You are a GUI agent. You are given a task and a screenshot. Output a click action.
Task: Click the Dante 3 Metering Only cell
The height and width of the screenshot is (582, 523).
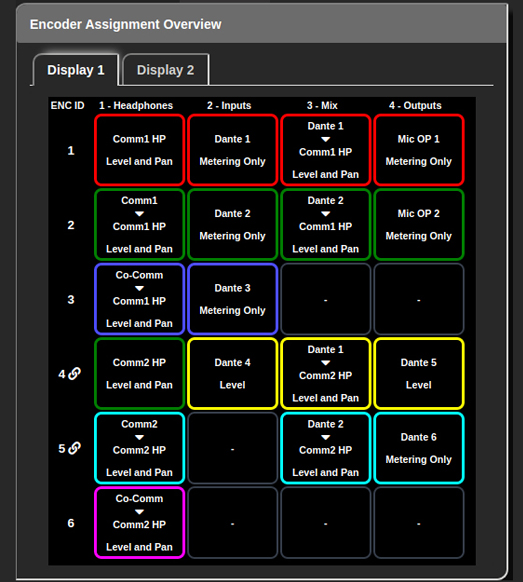pos(232,299)
